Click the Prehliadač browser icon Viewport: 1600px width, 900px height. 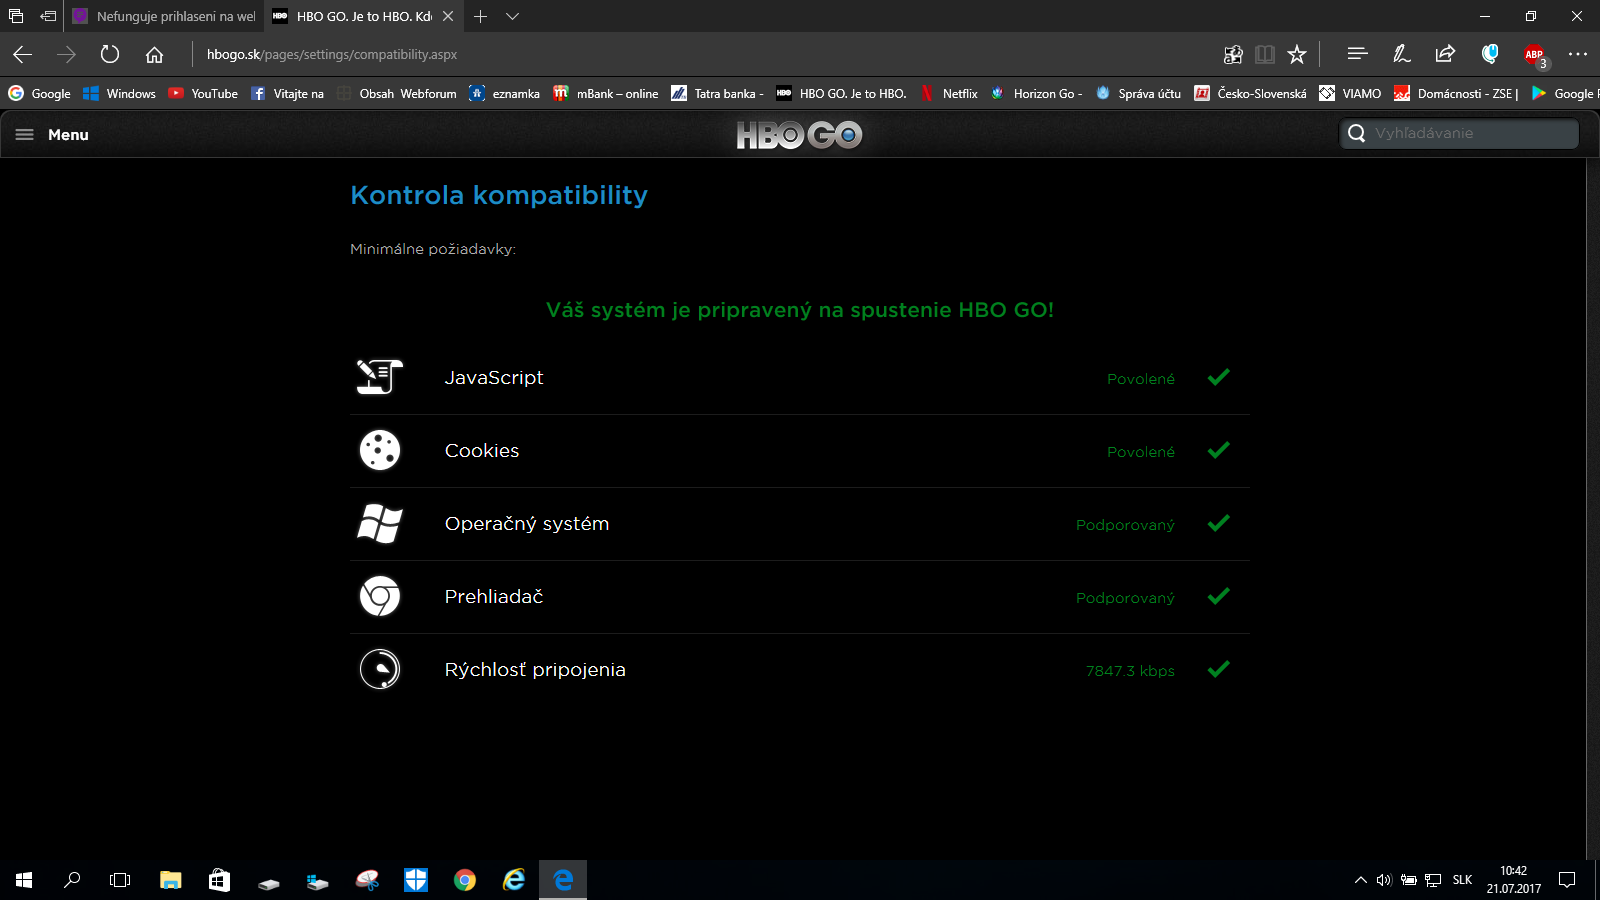[380, 596]
